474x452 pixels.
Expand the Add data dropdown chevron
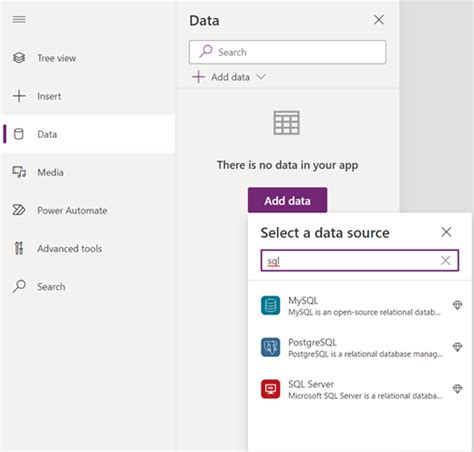261,77
